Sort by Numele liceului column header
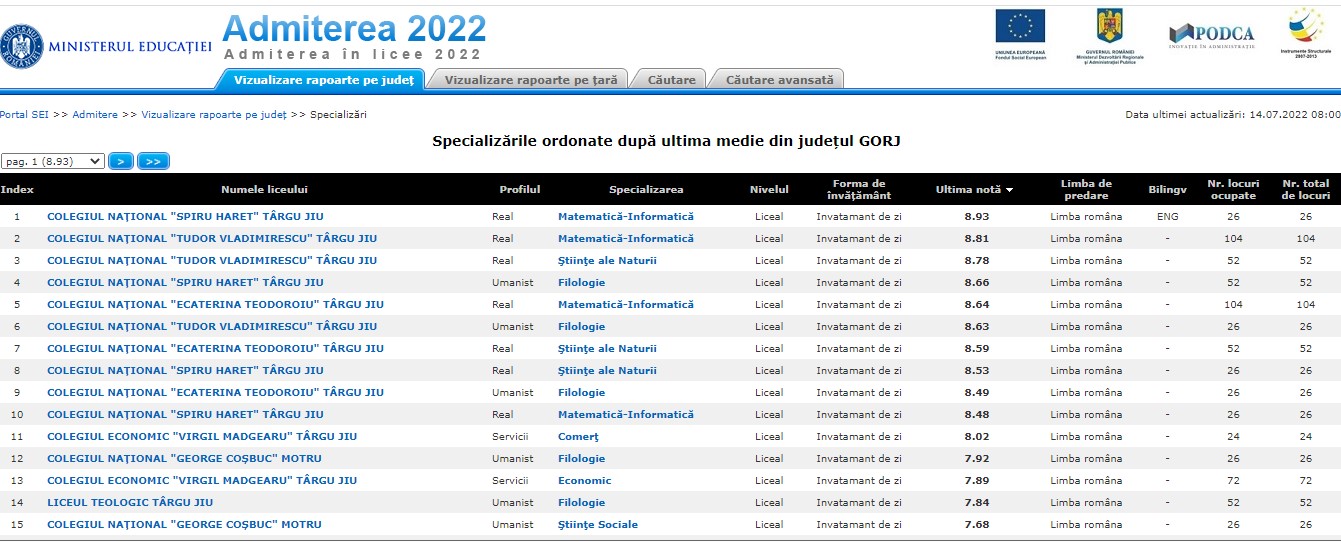This screenshot has height=542, width=1341. coord(264,190)
